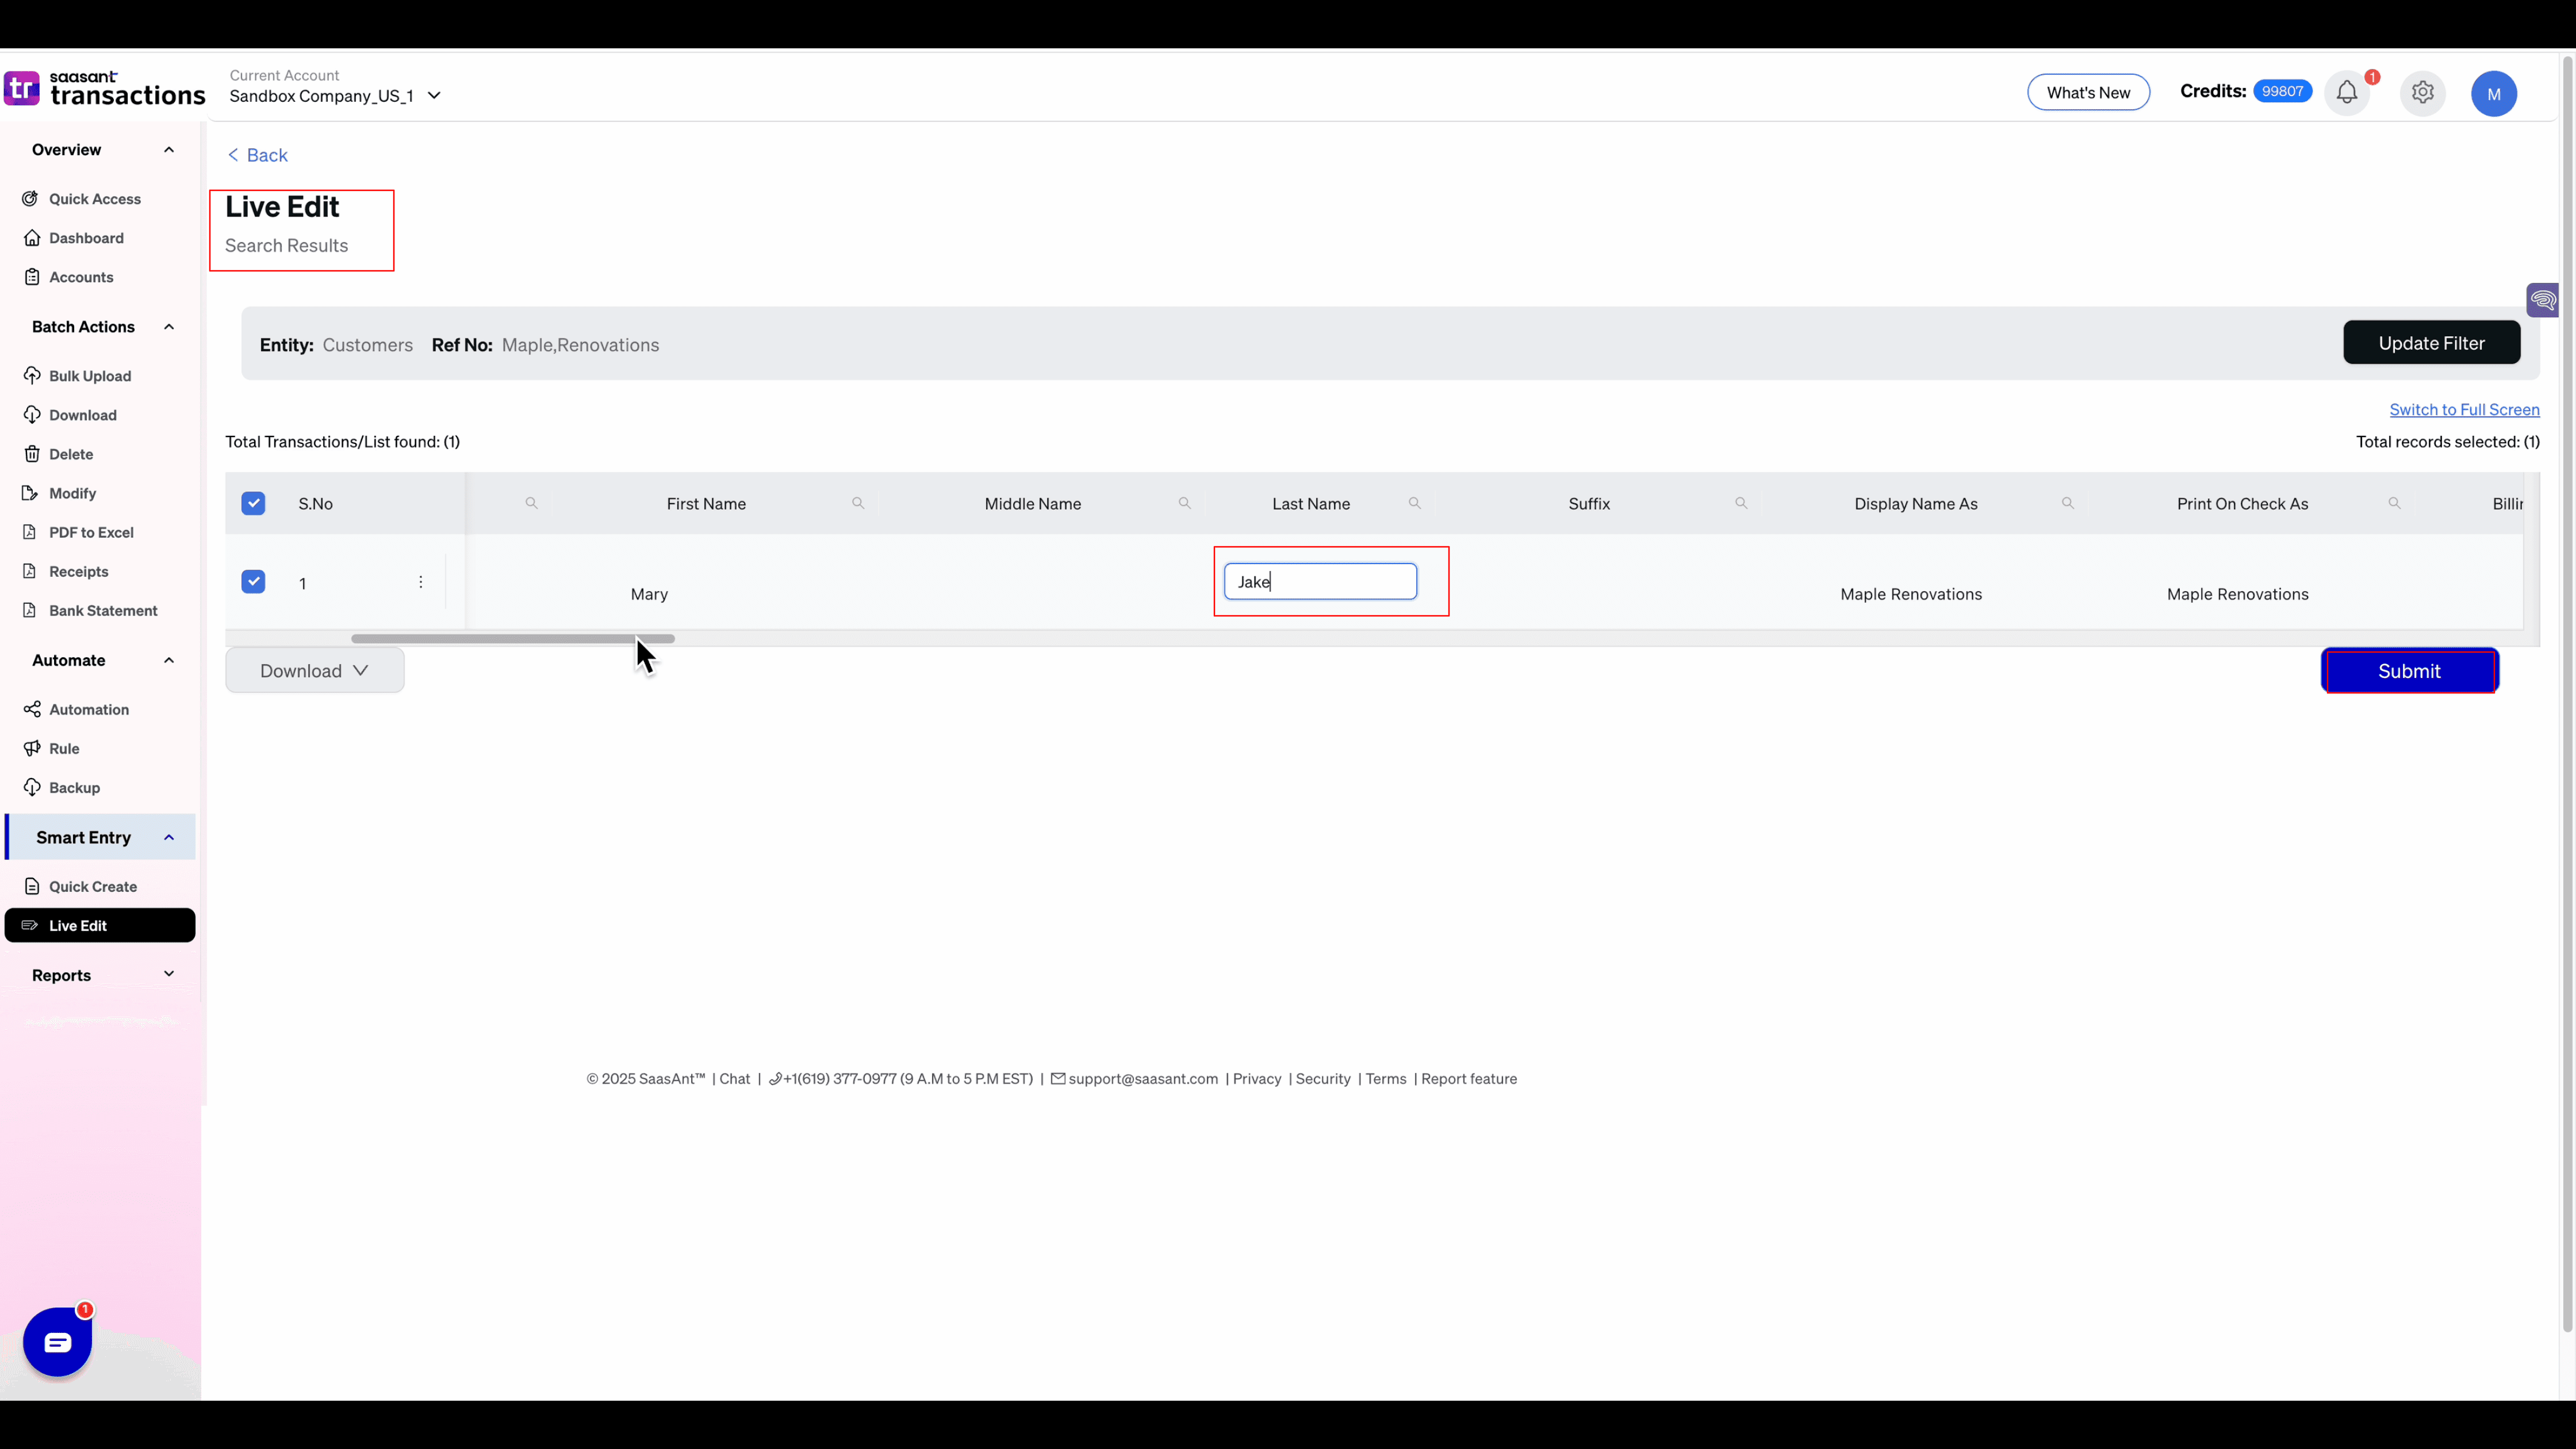This screenshot has width=2576, height=1449.
Task: Click the What's New button
Action: [2088, 92]
